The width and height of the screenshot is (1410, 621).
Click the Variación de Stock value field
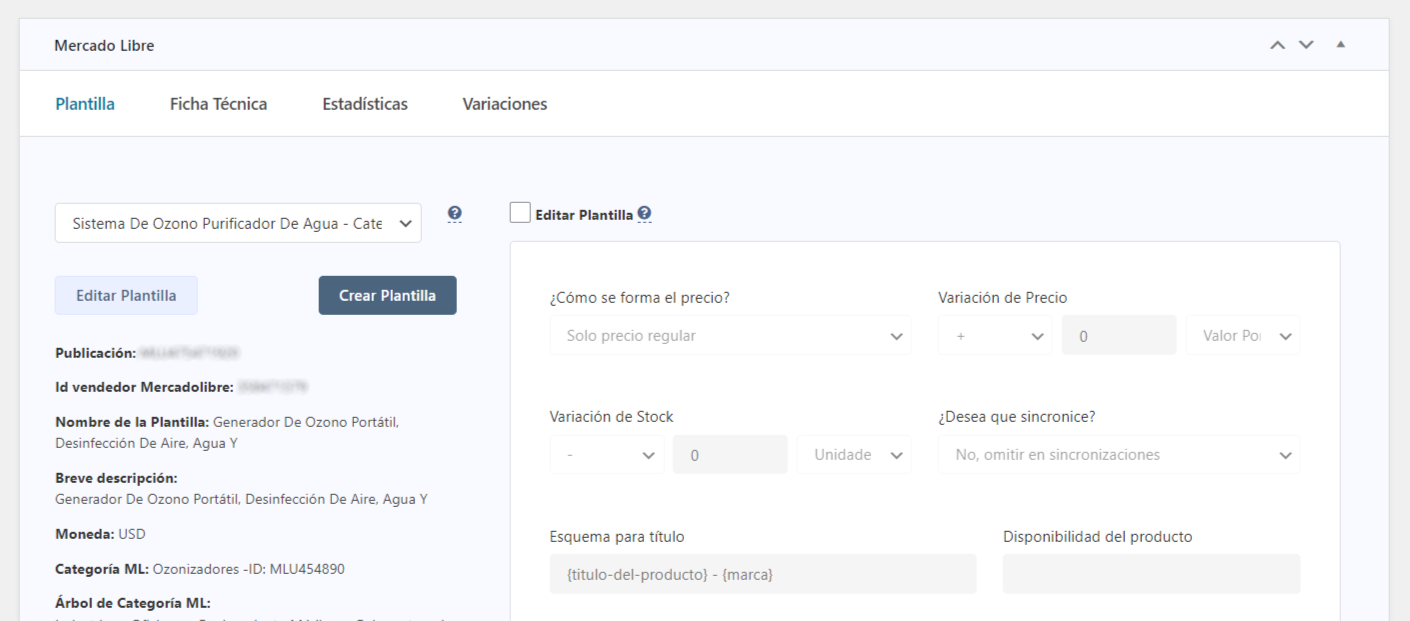coord(731,455)
